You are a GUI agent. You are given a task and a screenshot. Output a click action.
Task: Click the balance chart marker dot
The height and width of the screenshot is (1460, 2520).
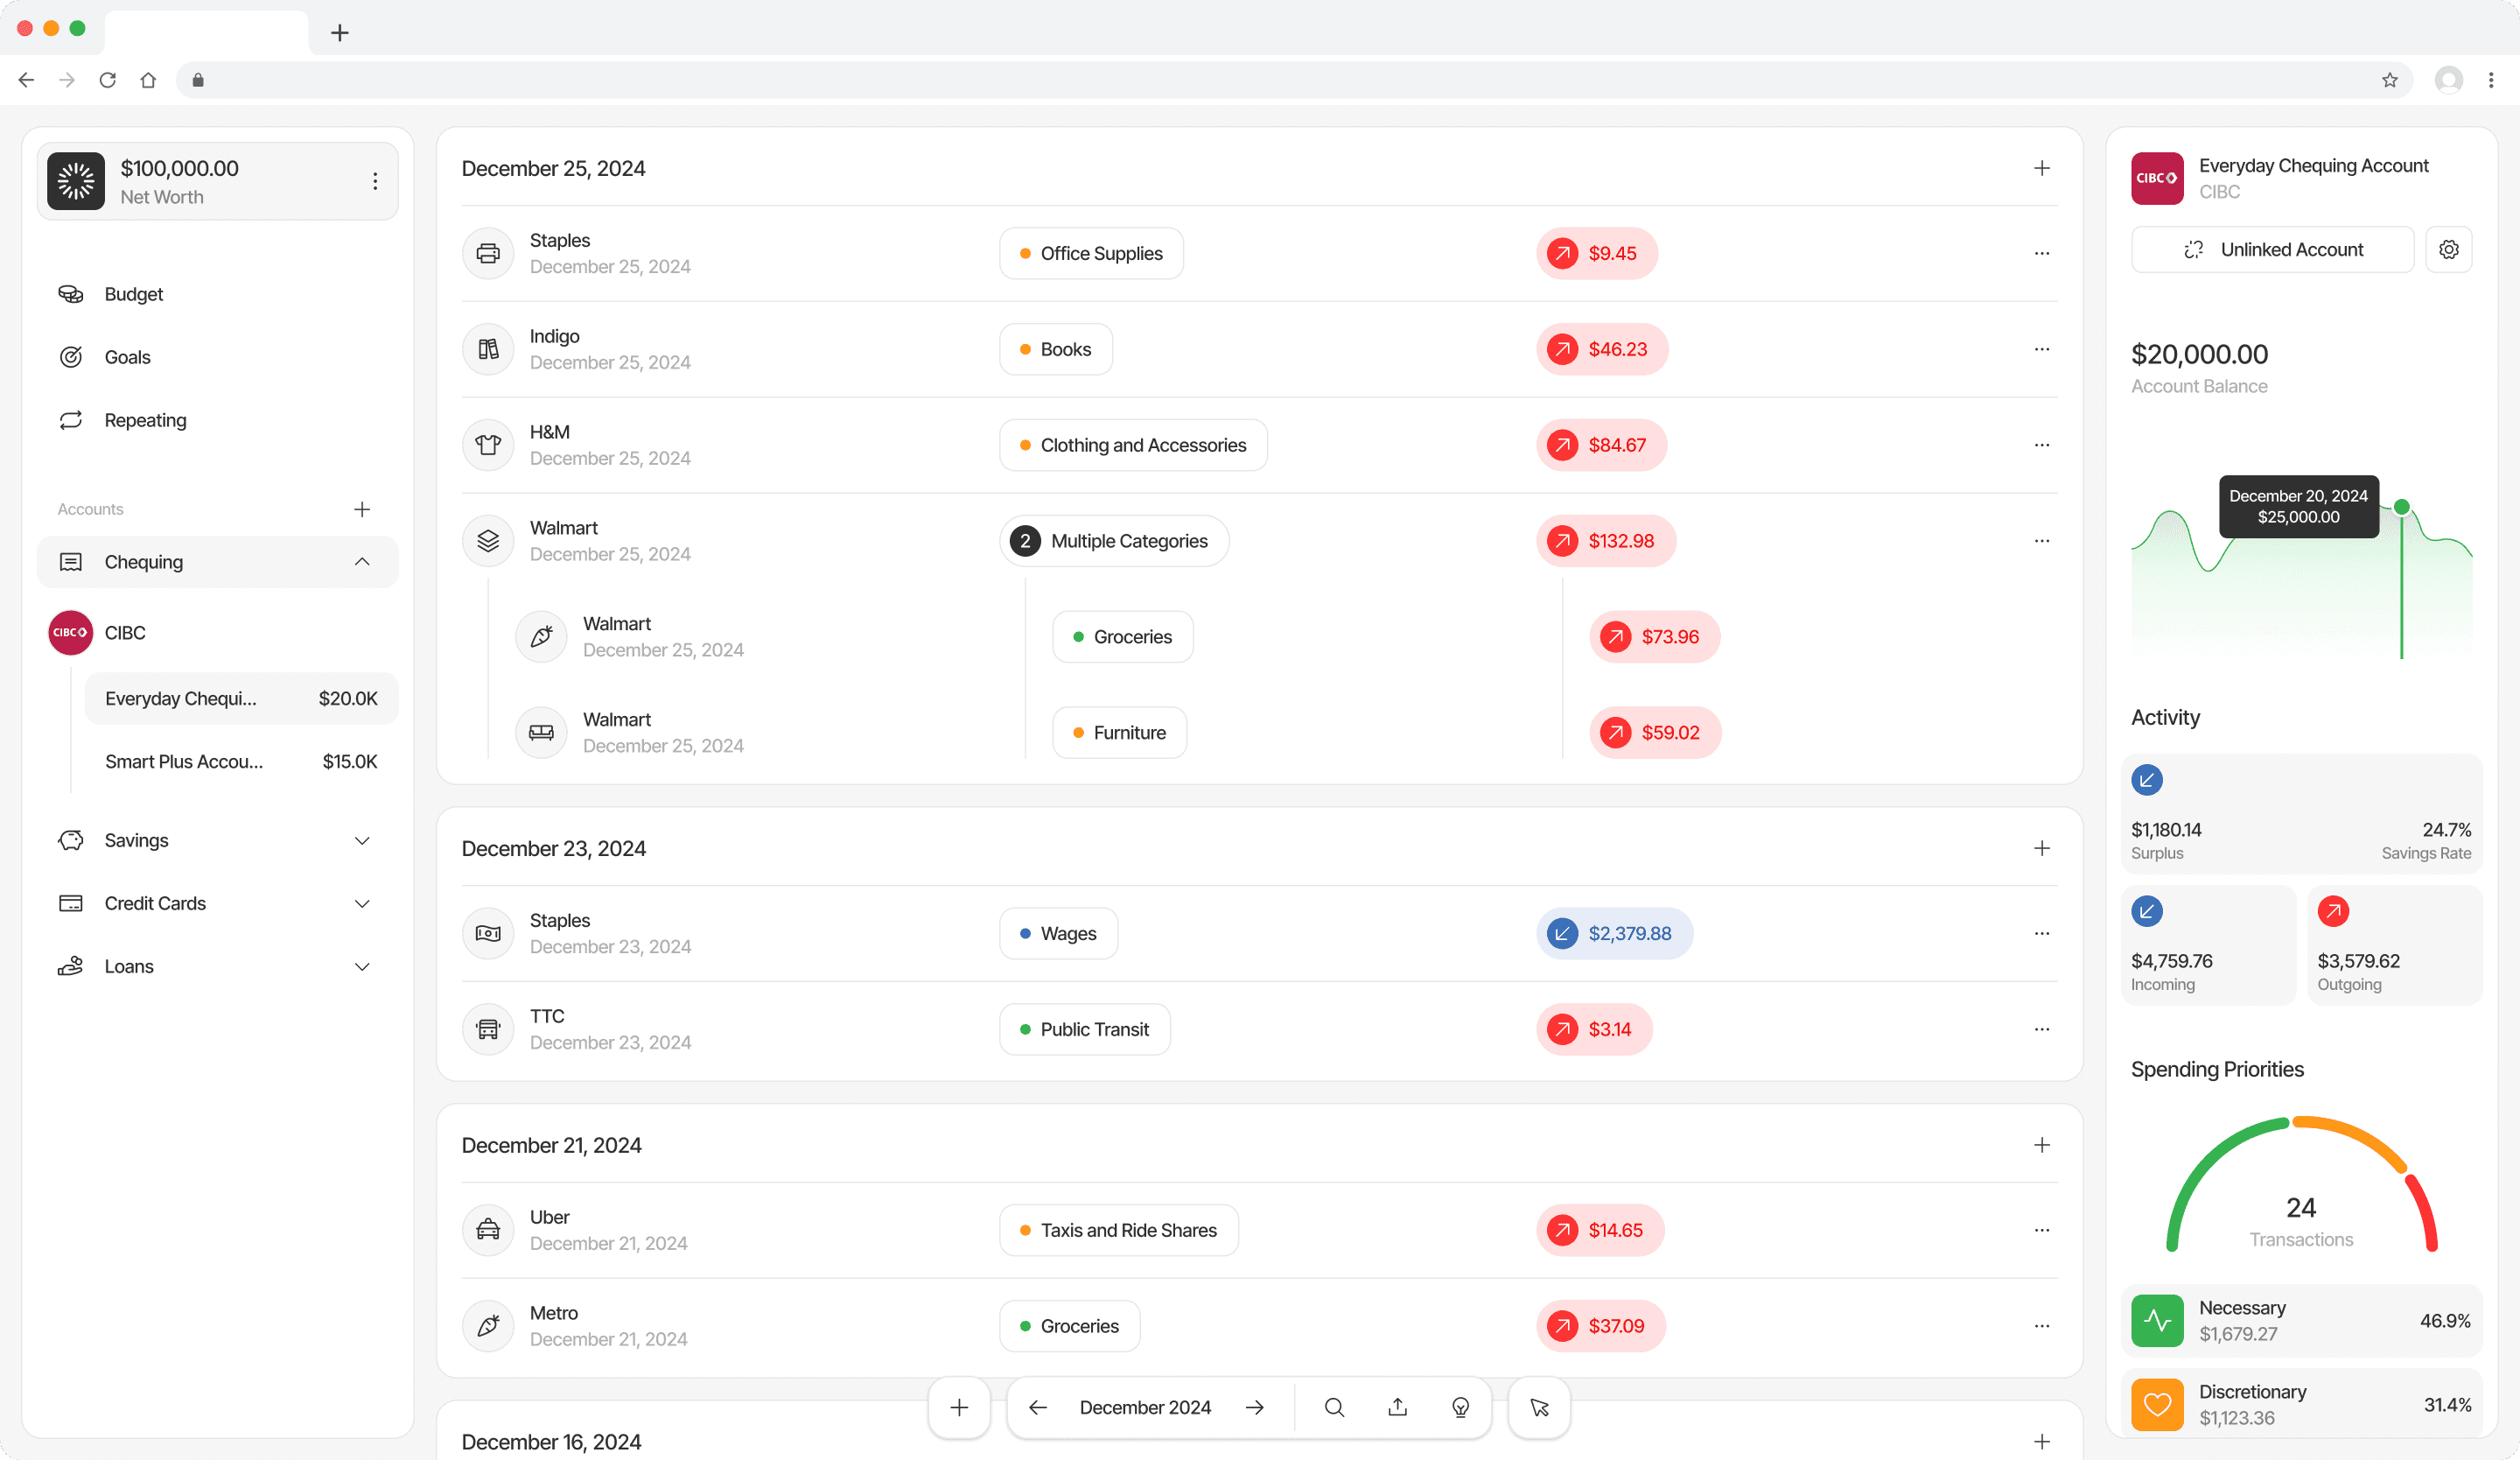click(x=2401, y=507)
